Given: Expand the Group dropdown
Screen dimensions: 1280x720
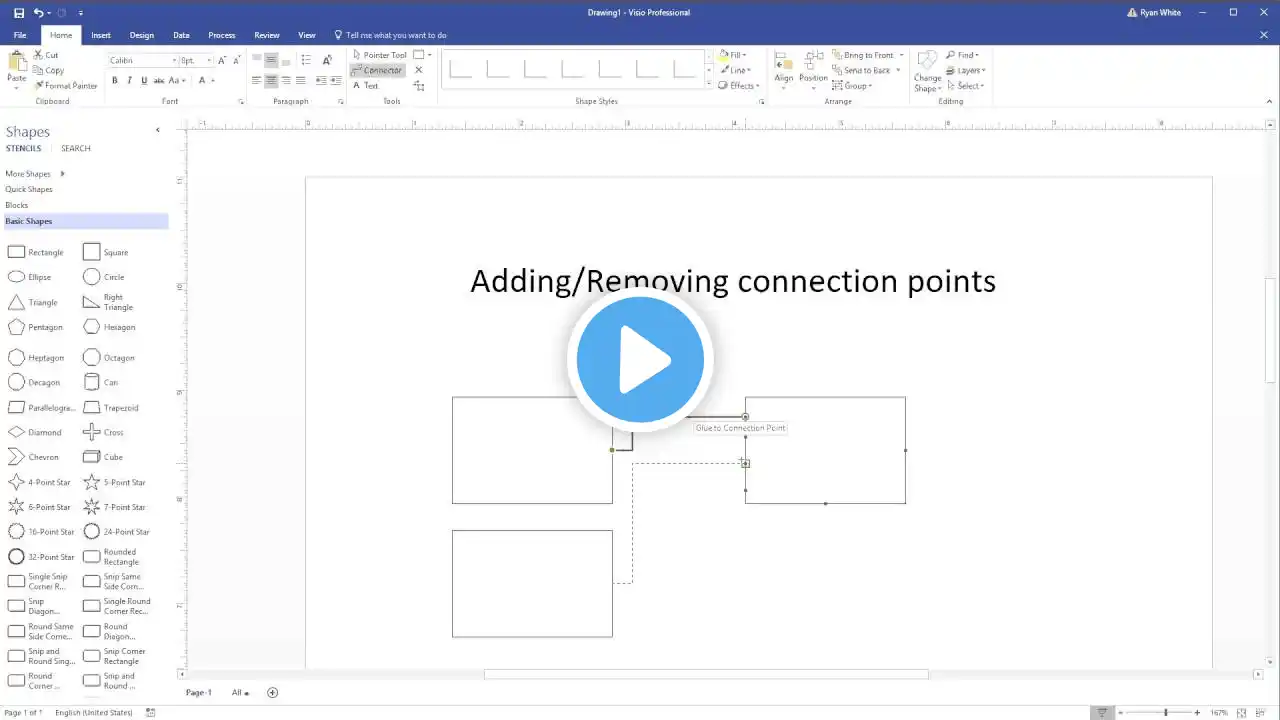Looking at the screenshot, I should 853,86.
